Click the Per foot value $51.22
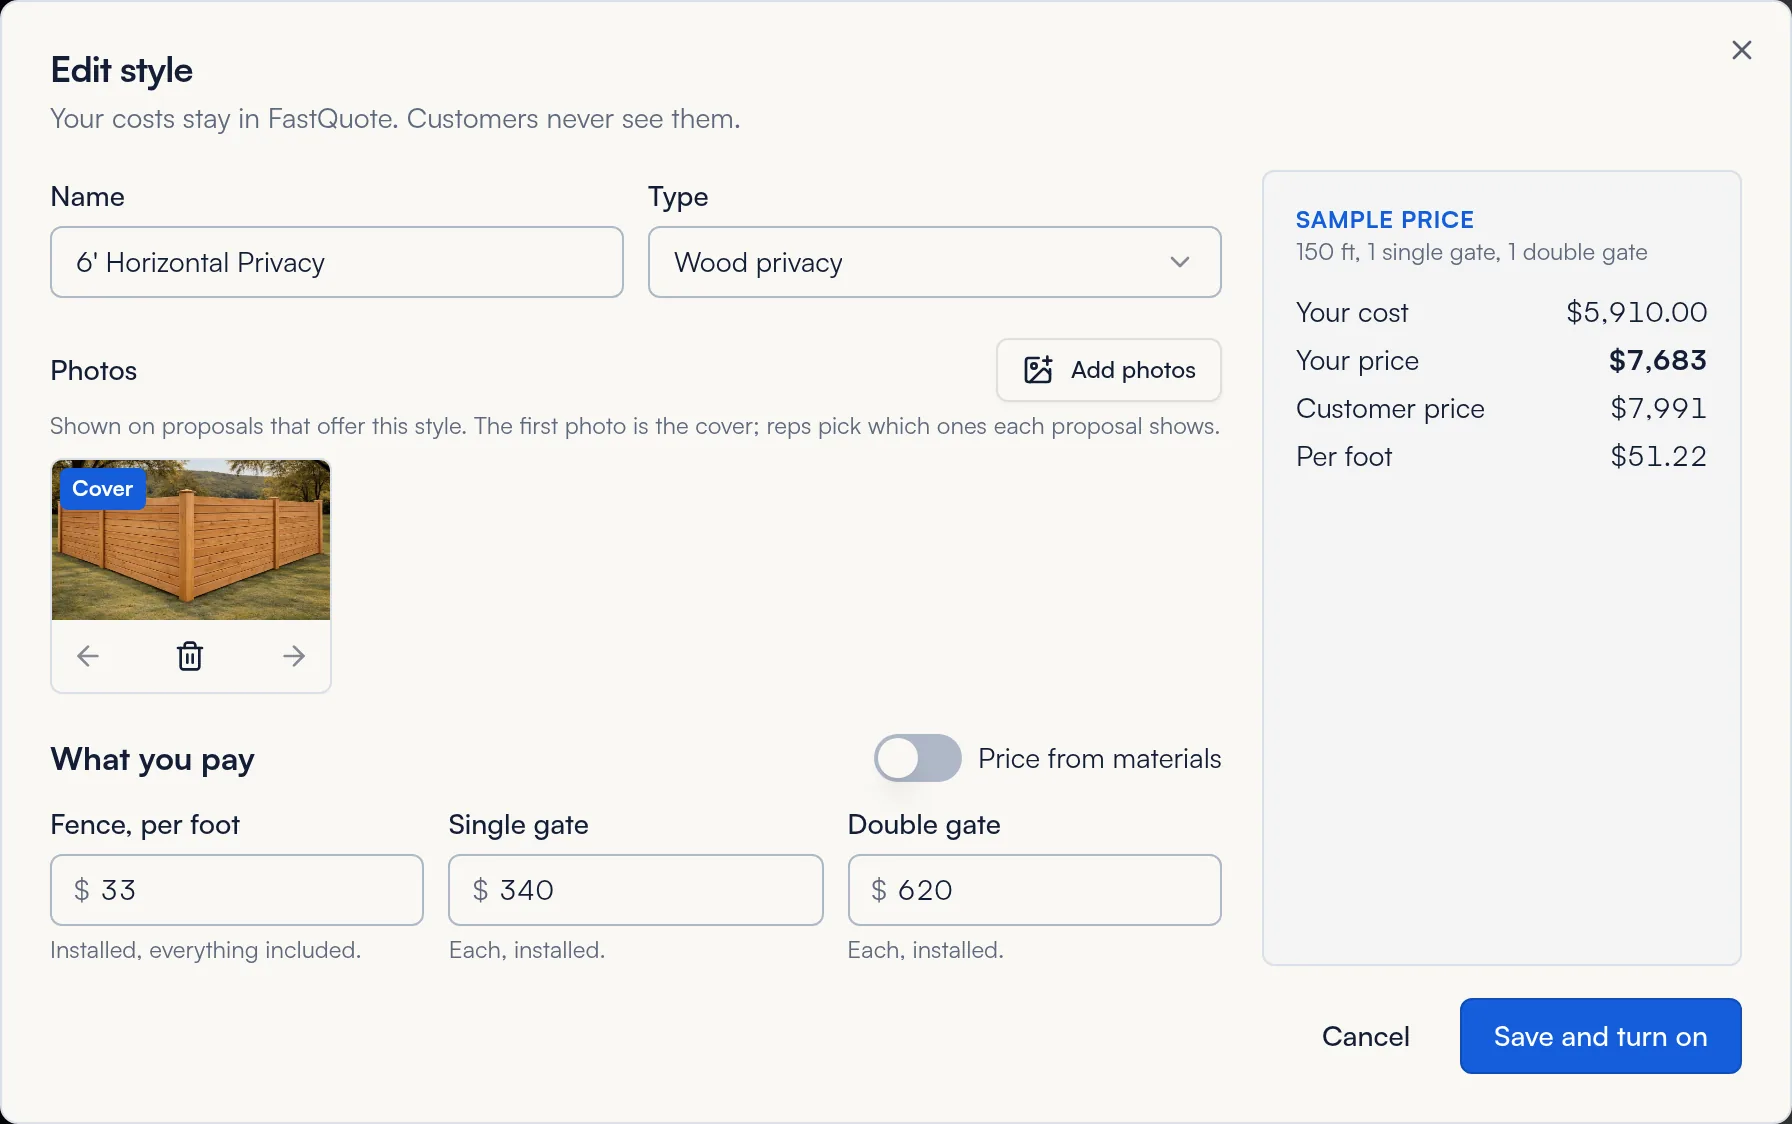Image resolution: width=1792 pixels, height=1124 pixels. (1658, 456)
